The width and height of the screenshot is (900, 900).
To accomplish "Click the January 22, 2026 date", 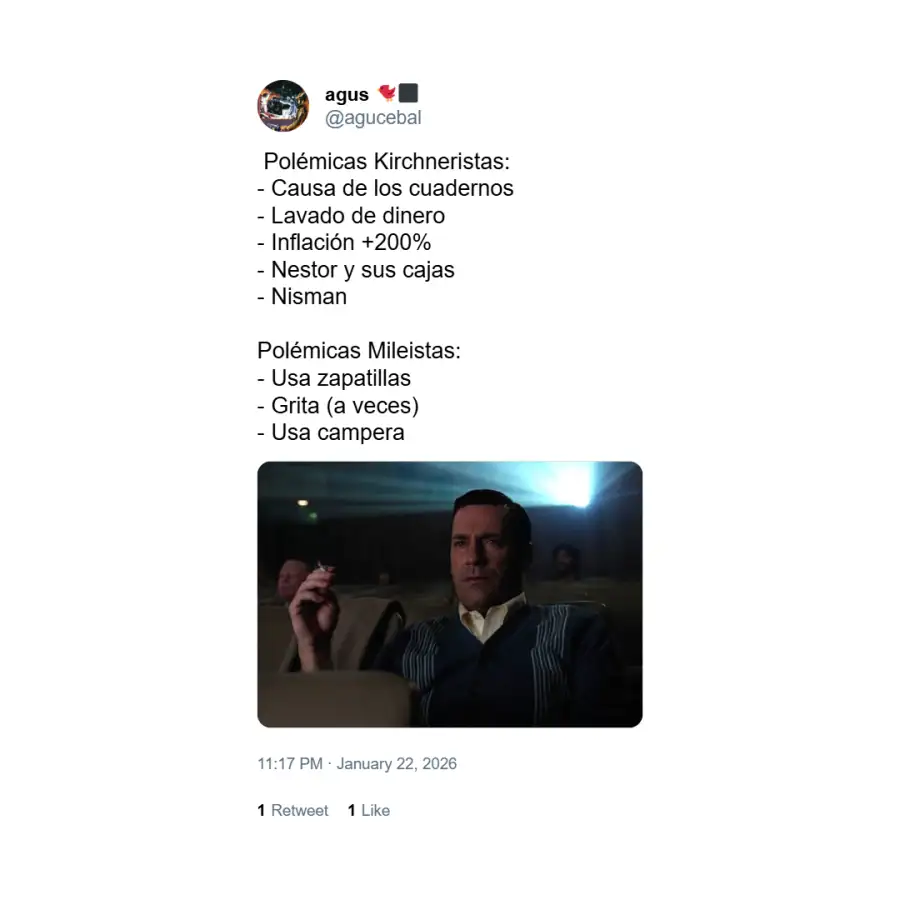I will point(397,764).
